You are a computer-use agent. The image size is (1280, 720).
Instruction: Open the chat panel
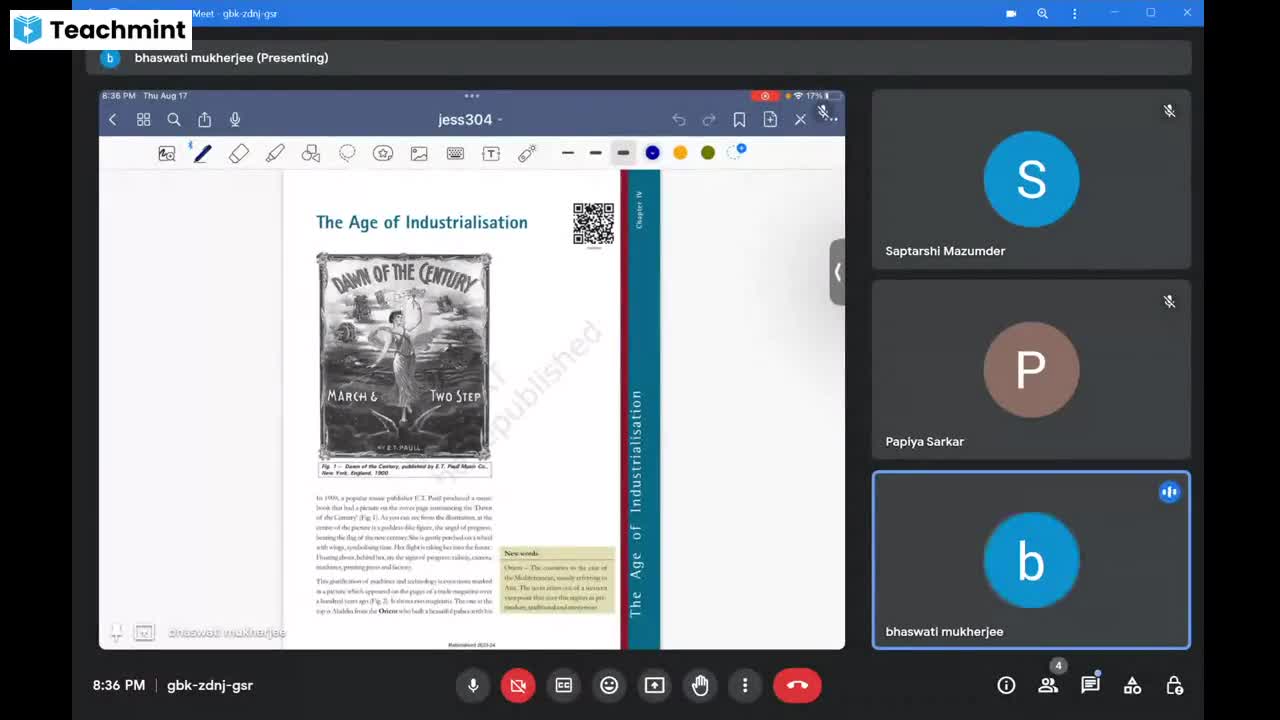pyautogui.click(x=1090, y=685)
